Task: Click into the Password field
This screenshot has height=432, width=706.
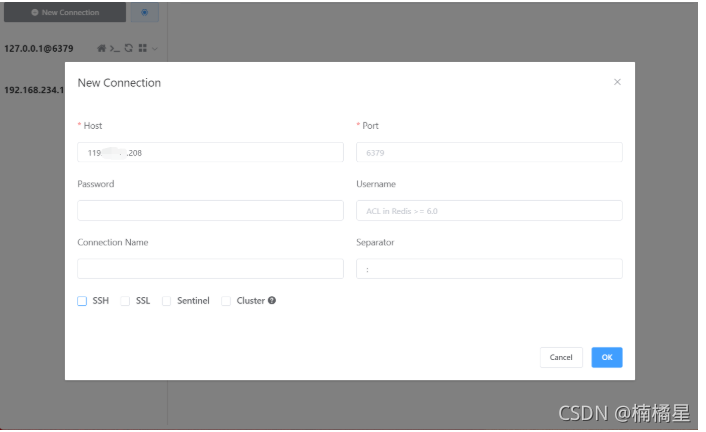Action: pyautogui.click(x=210, y=210)
